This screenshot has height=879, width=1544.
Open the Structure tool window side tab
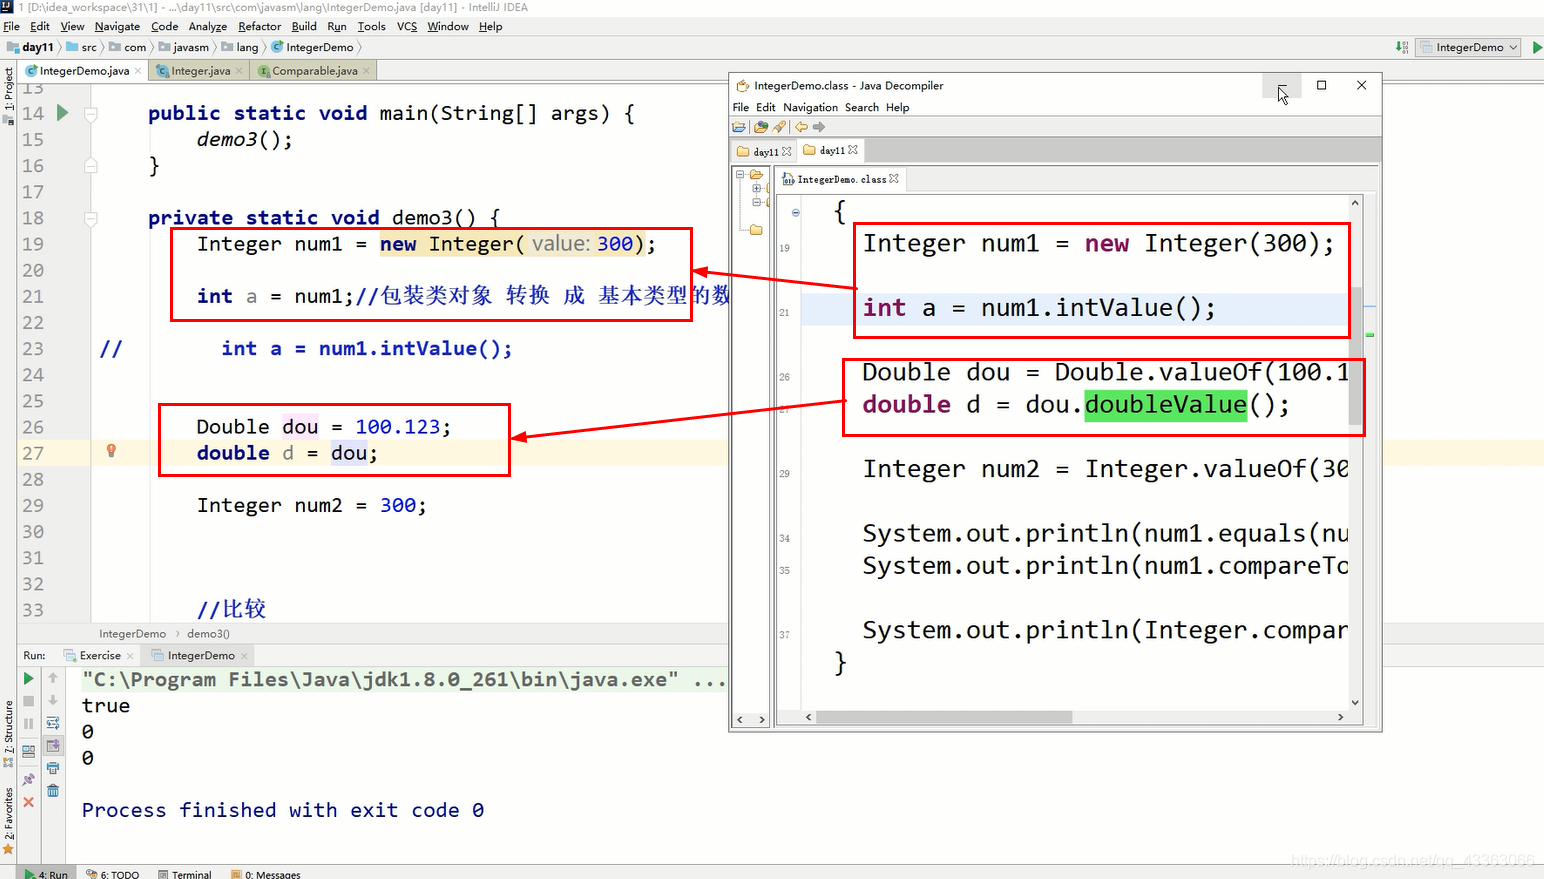pos(8,733)
